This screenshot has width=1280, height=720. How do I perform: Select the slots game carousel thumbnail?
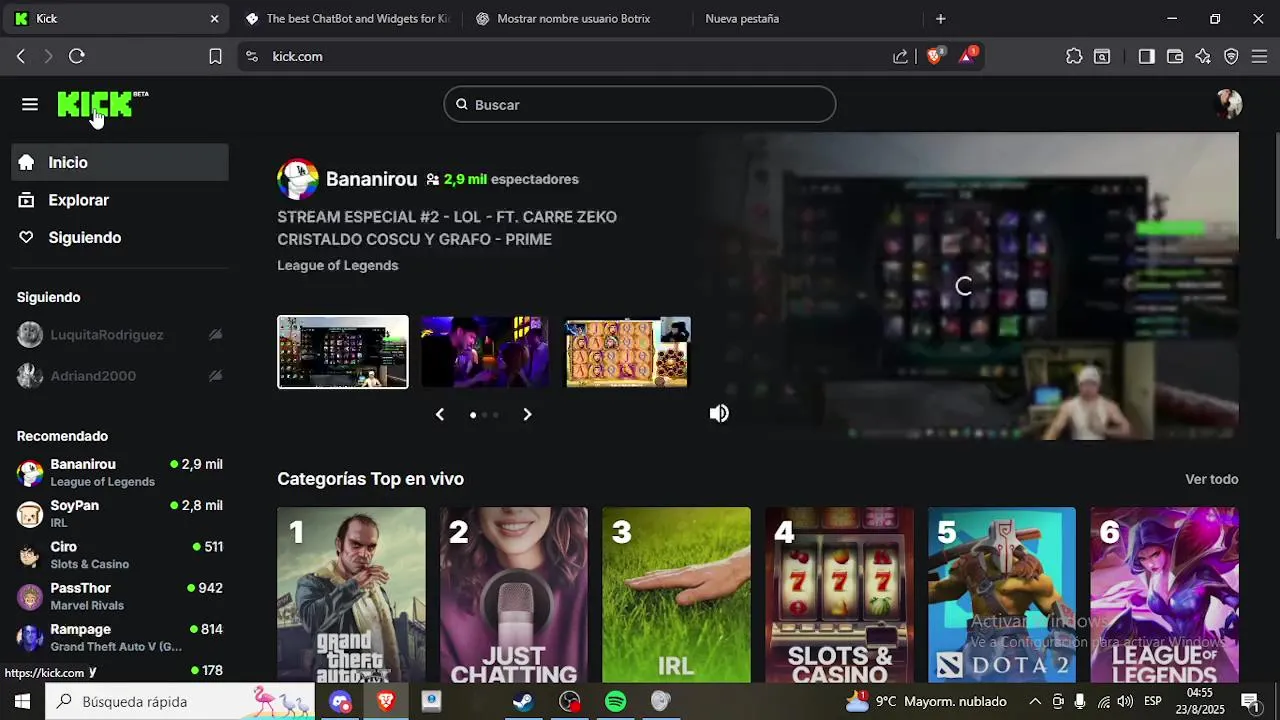(627, 352)
